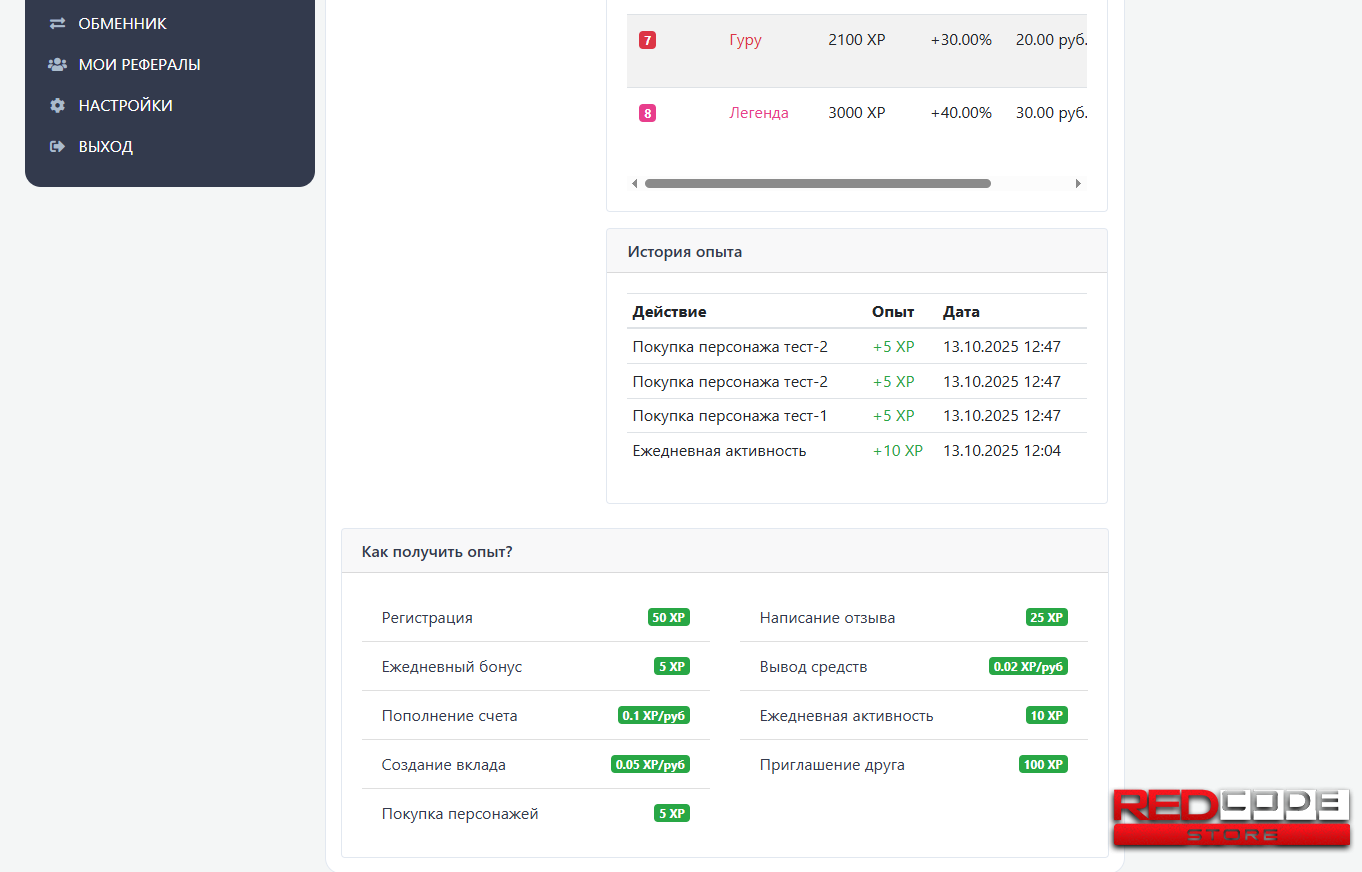Viewport: 1362px width, 872px height.
Task: Open the Легенда character link
Action: point(759,113)
